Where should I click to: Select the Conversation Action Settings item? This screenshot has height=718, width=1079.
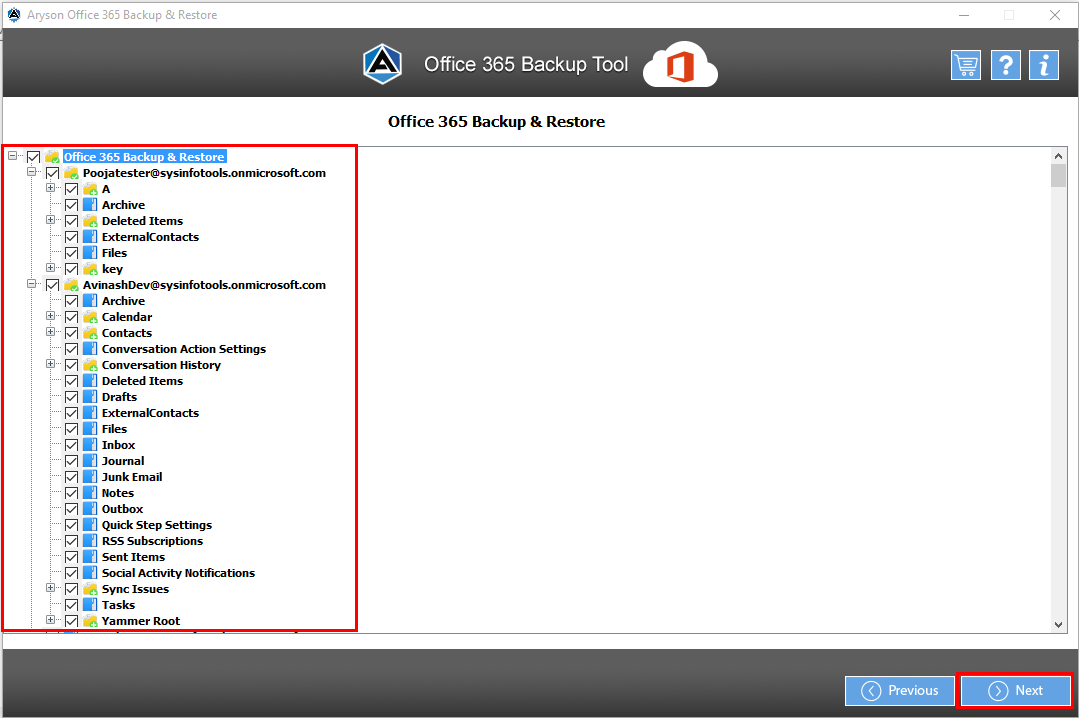[184, 349]
